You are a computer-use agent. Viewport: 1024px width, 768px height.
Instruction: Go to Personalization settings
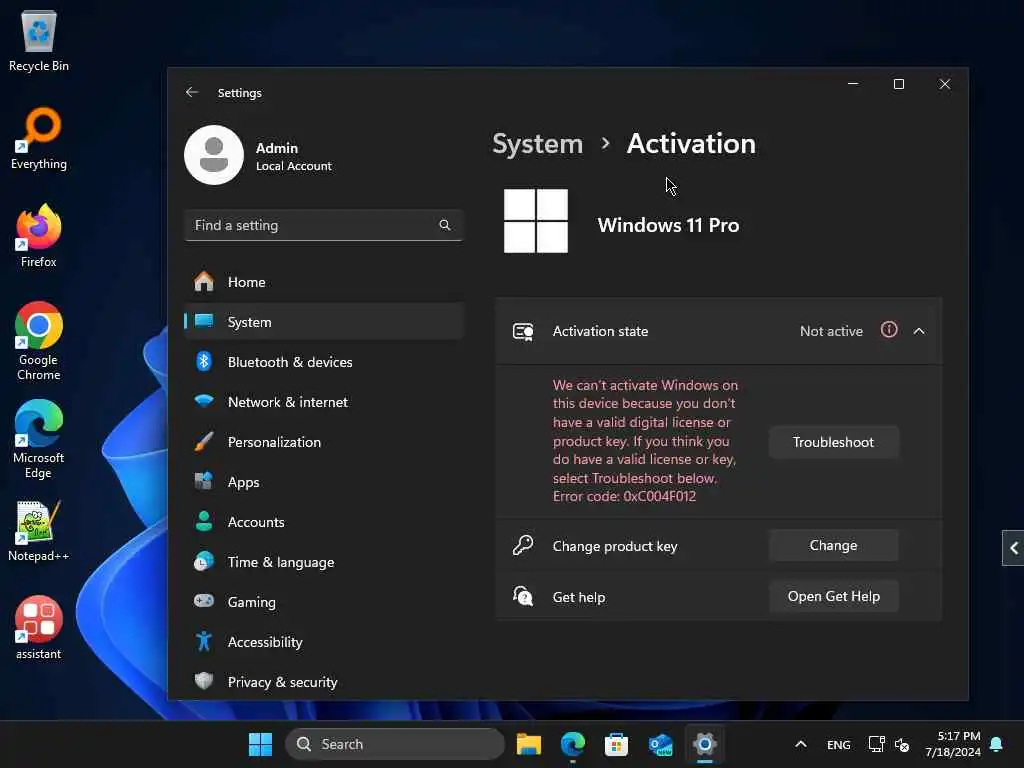point(324,442)
